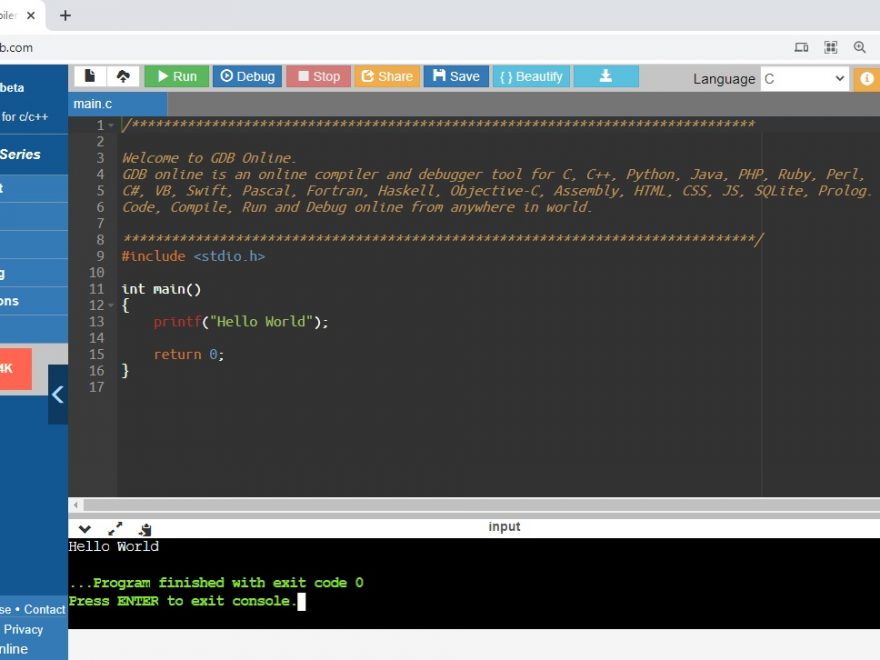Image resolution: width=880 pixels, height=660 pixels.
Task: Open a new browser tab
Action: tap(66, 15)
